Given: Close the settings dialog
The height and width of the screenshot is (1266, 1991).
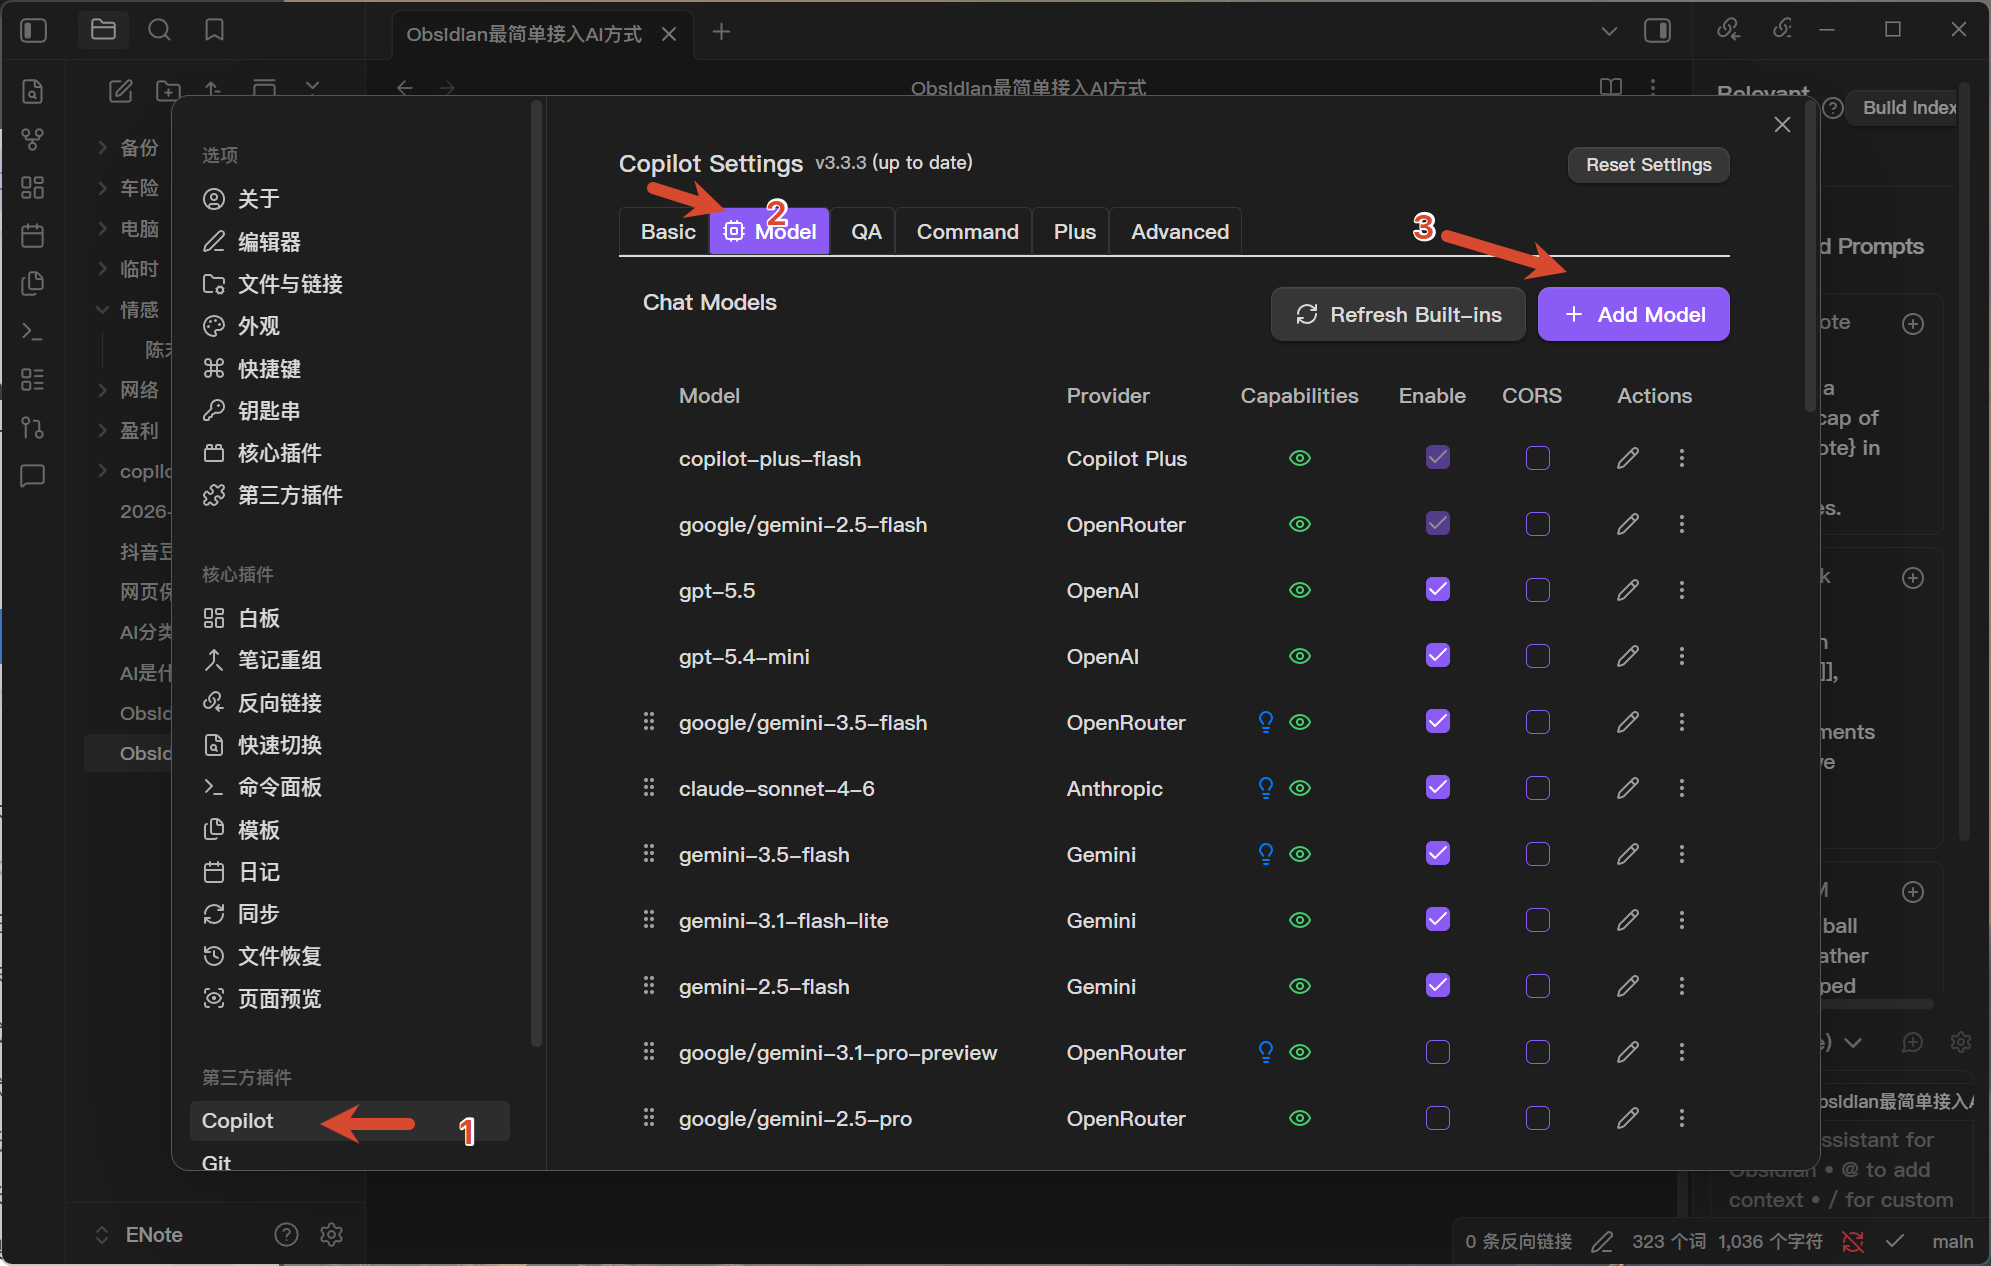Looking at the screenshot, I should (1782, 125).
